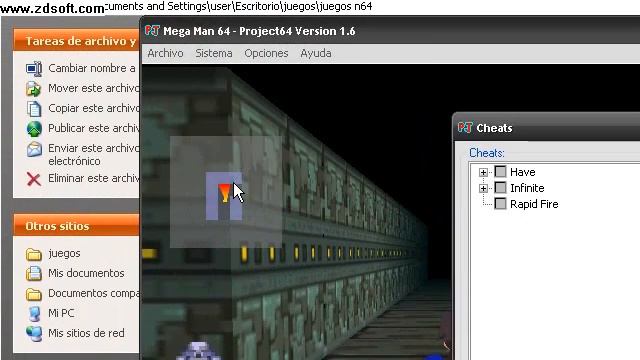
Task: Click the Cheats dialog title bar
Action: click(x=547, y=128)
